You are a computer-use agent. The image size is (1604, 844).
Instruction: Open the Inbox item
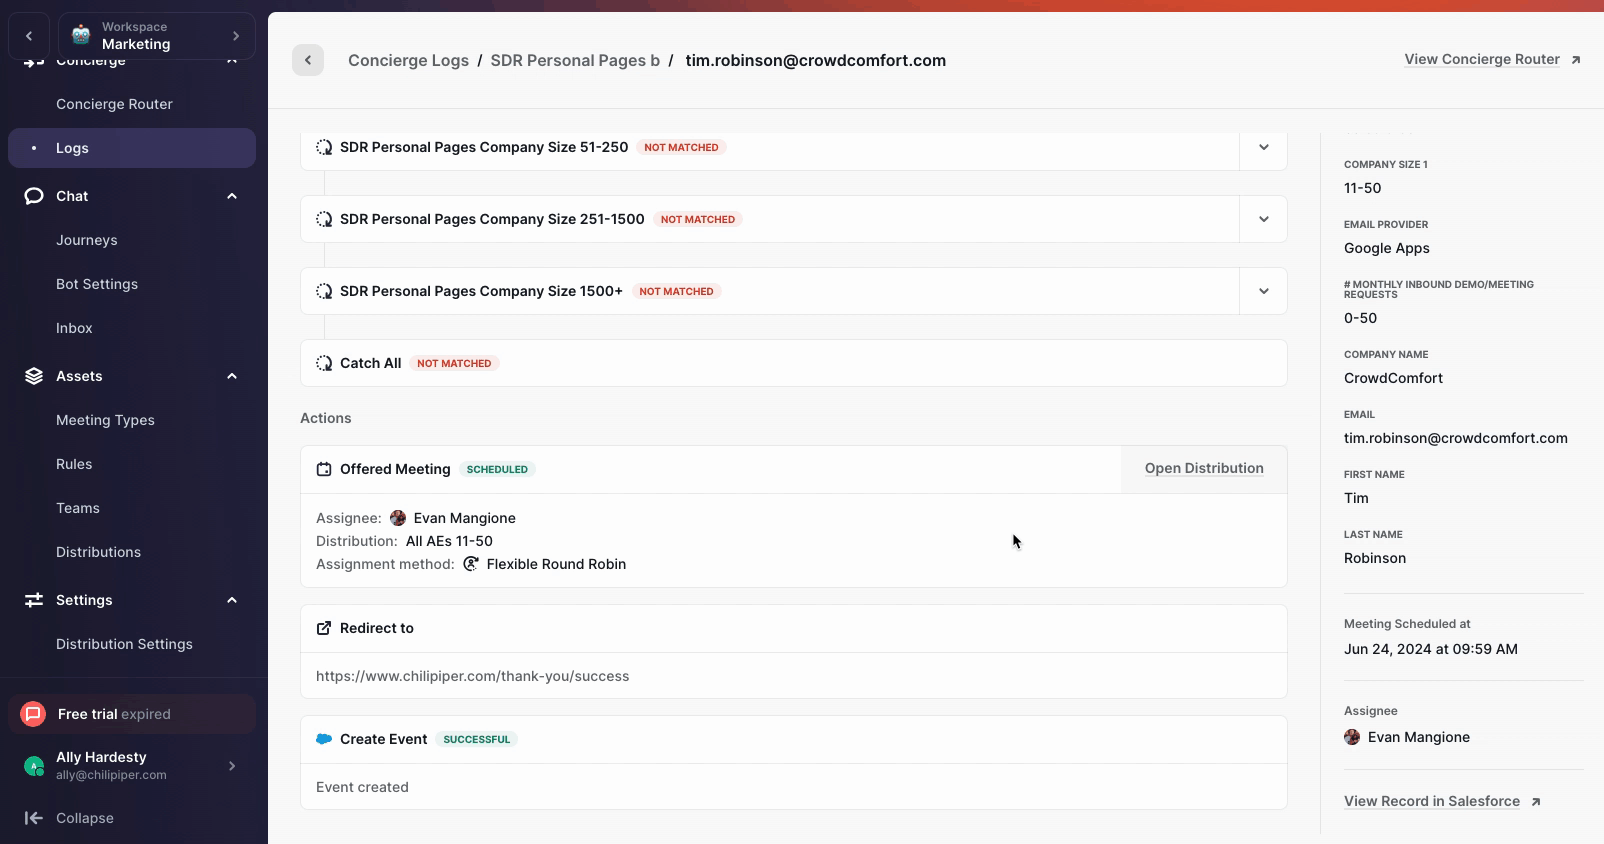click(x=74, y=328)
